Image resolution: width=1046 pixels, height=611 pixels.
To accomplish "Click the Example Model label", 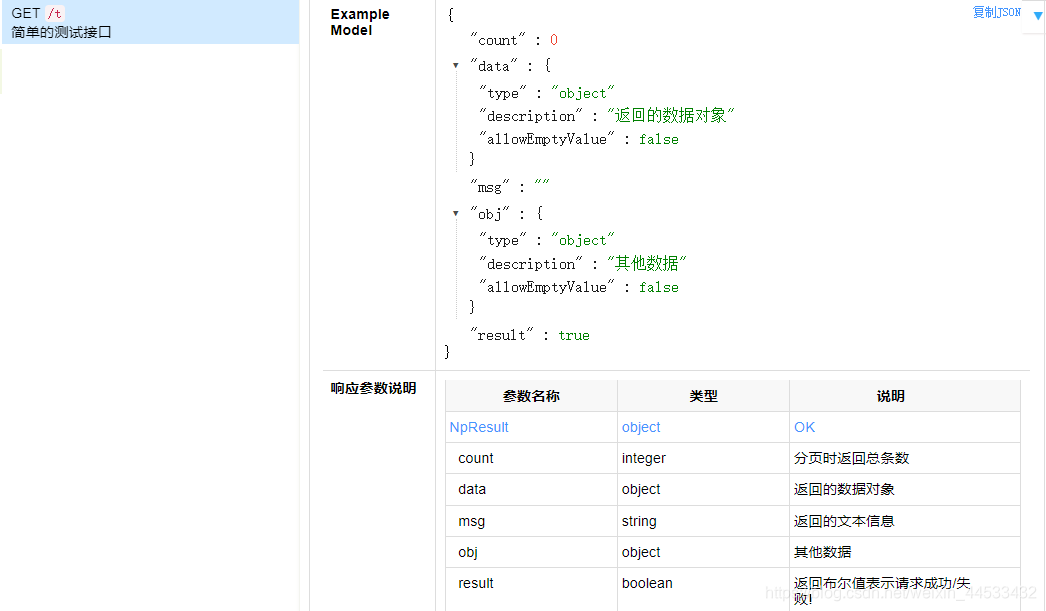I will pos(360,22).
